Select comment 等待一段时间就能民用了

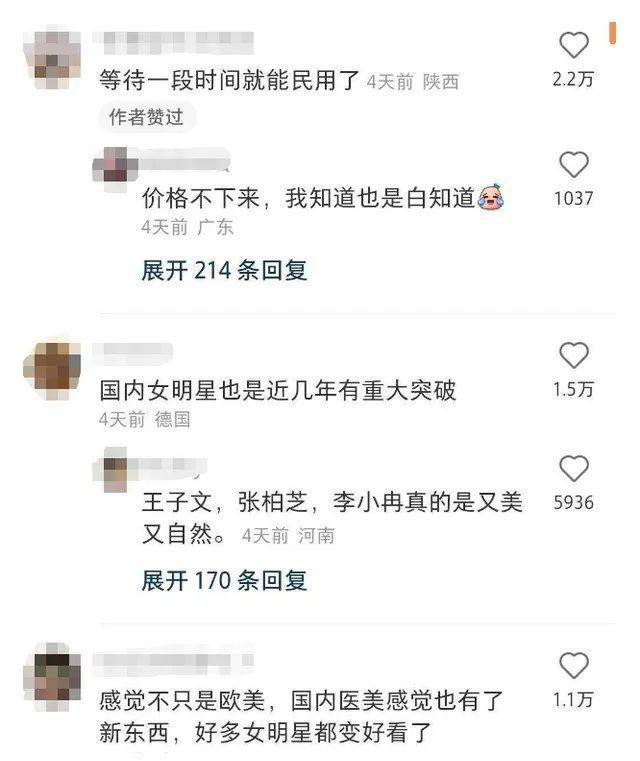coord(229,80)
